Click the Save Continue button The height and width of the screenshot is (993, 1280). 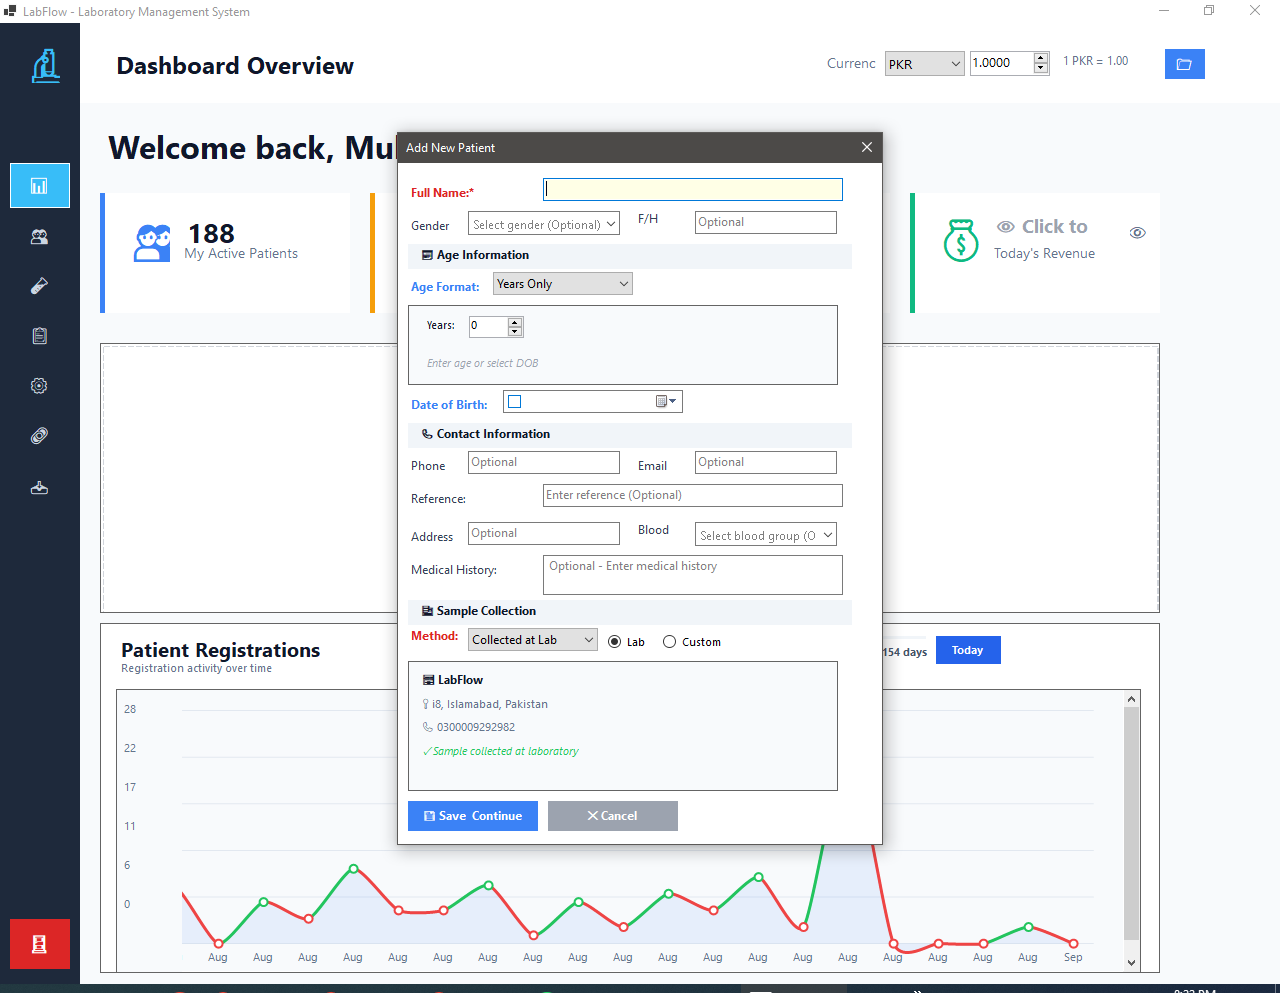click(473, 816)
